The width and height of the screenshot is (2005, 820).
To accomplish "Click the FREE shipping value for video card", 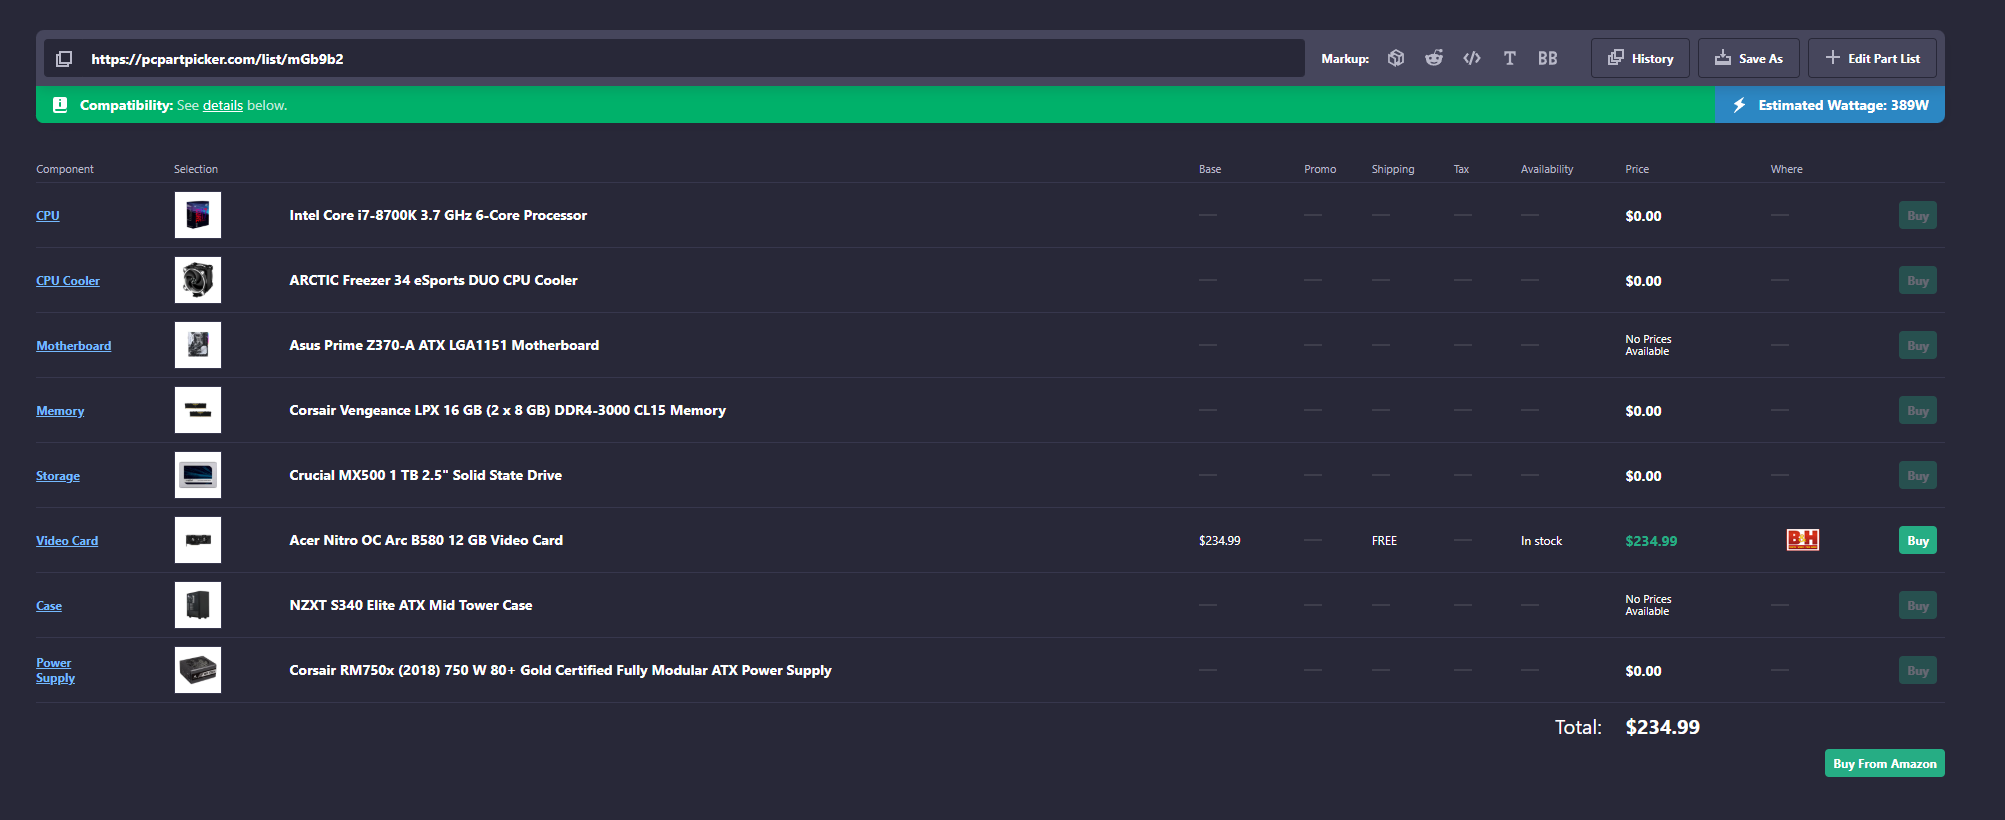I will tap(1384, 541).
